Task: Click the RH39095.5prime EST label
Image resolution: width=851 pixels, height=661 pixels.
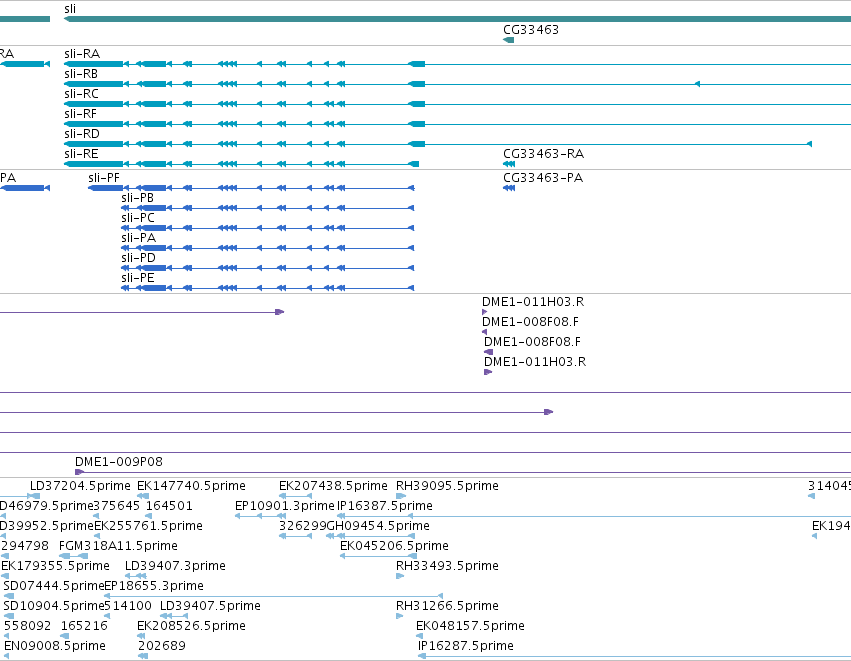Action: tap(447, 486)
